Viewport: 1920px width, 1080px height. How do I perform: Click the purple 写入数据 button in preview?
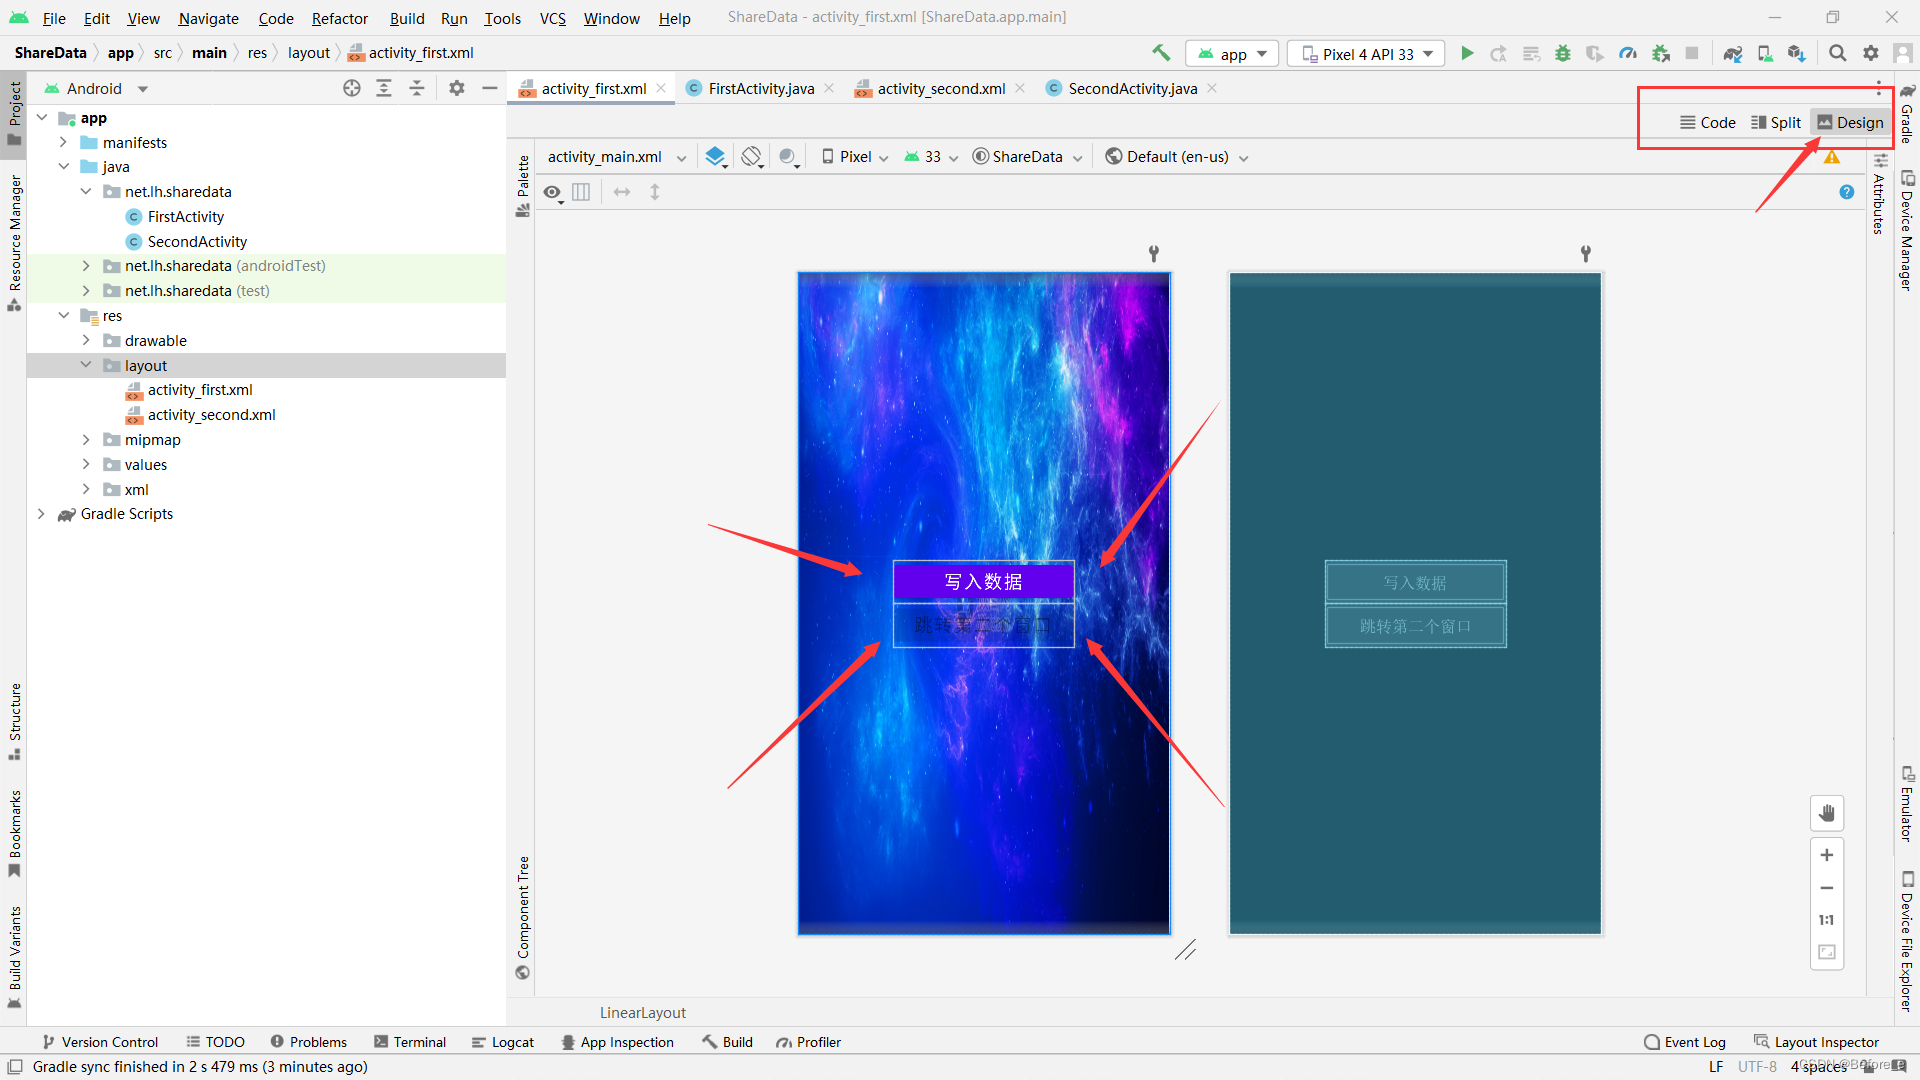click(x=983, y=582)
